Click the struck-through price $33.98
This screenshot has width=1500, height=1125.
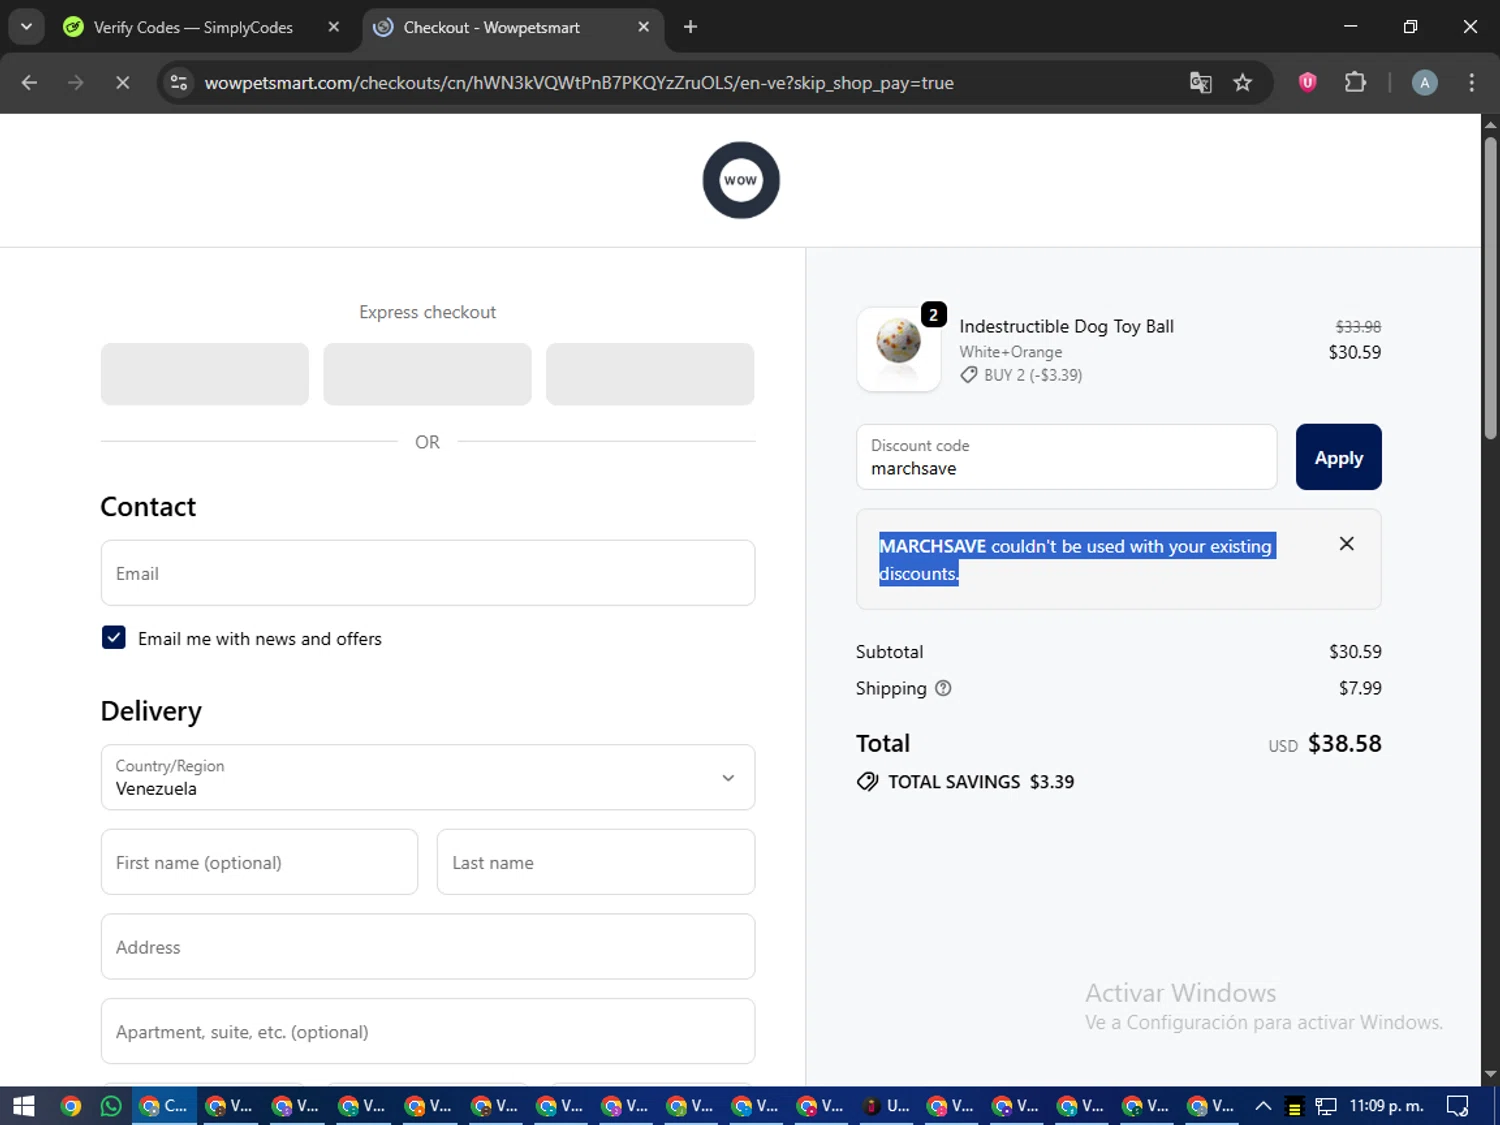coord(1358,327)
